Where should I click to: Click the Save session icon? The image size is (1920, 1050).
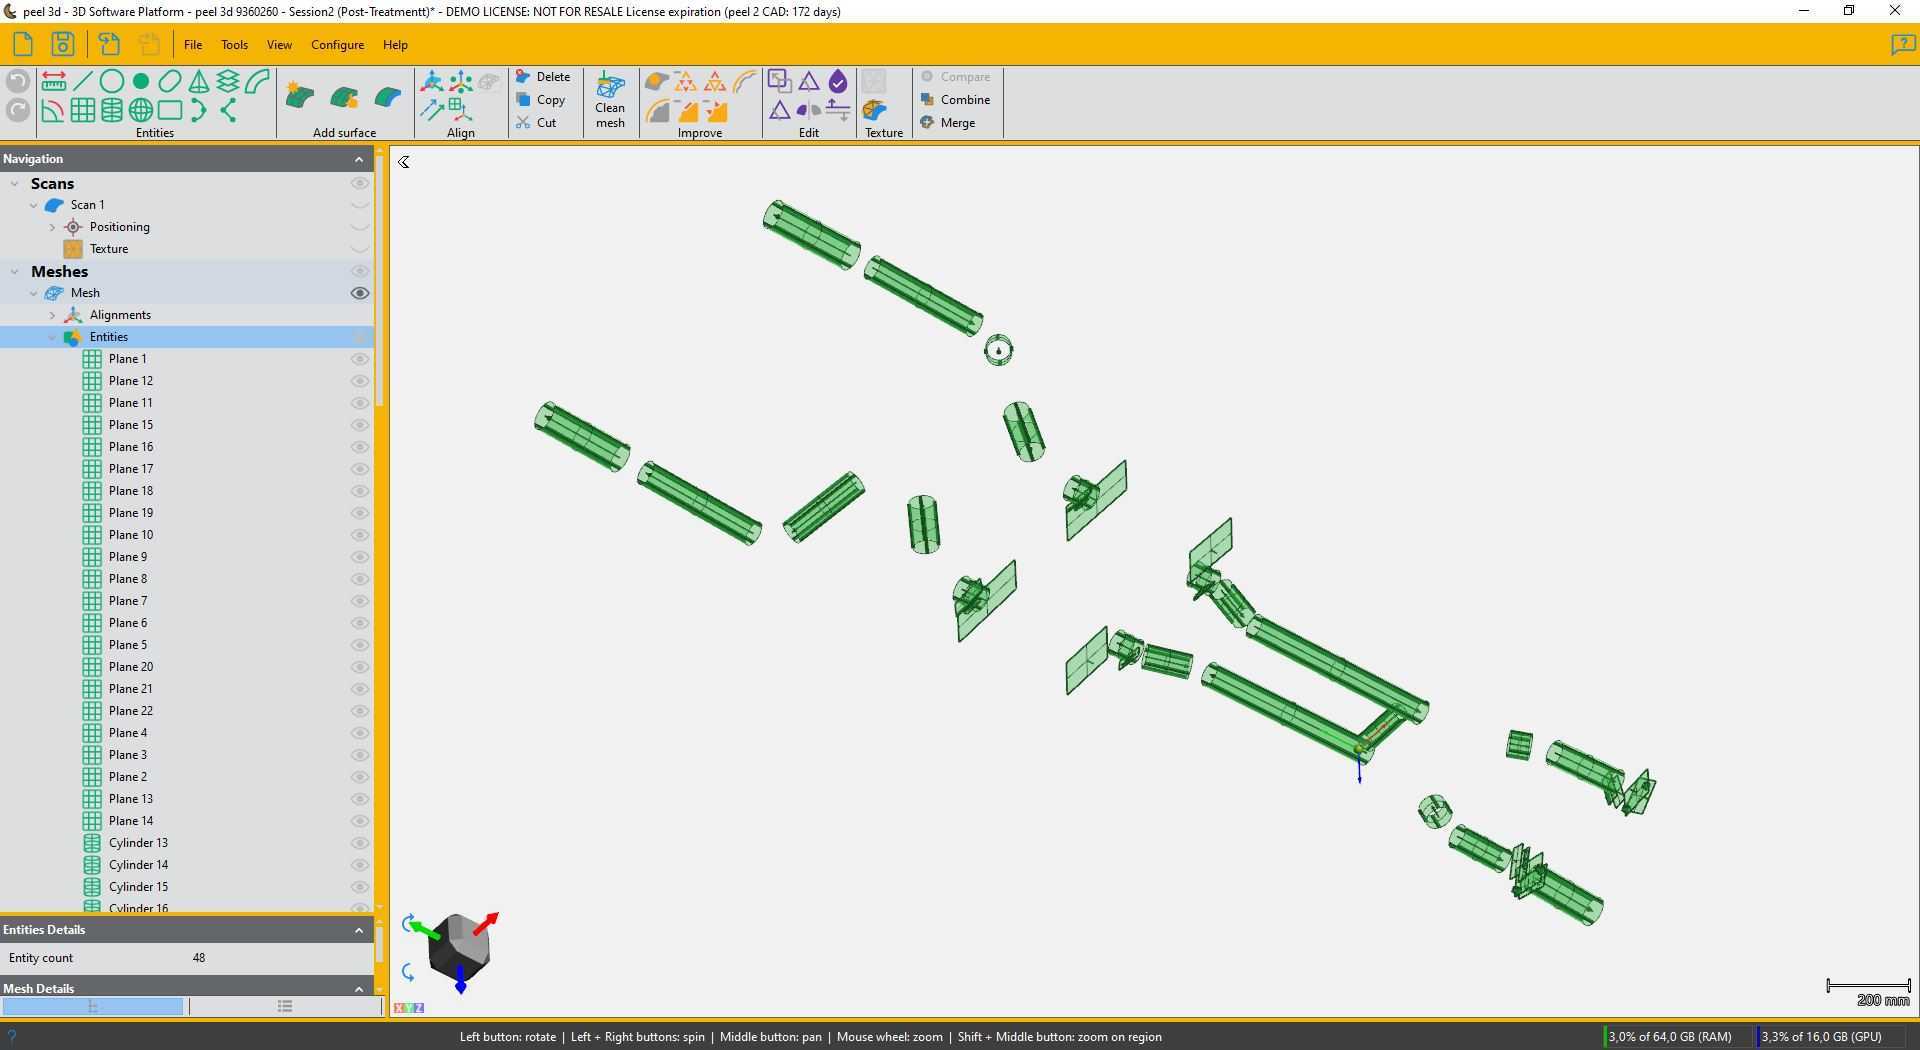pos(62,44)
